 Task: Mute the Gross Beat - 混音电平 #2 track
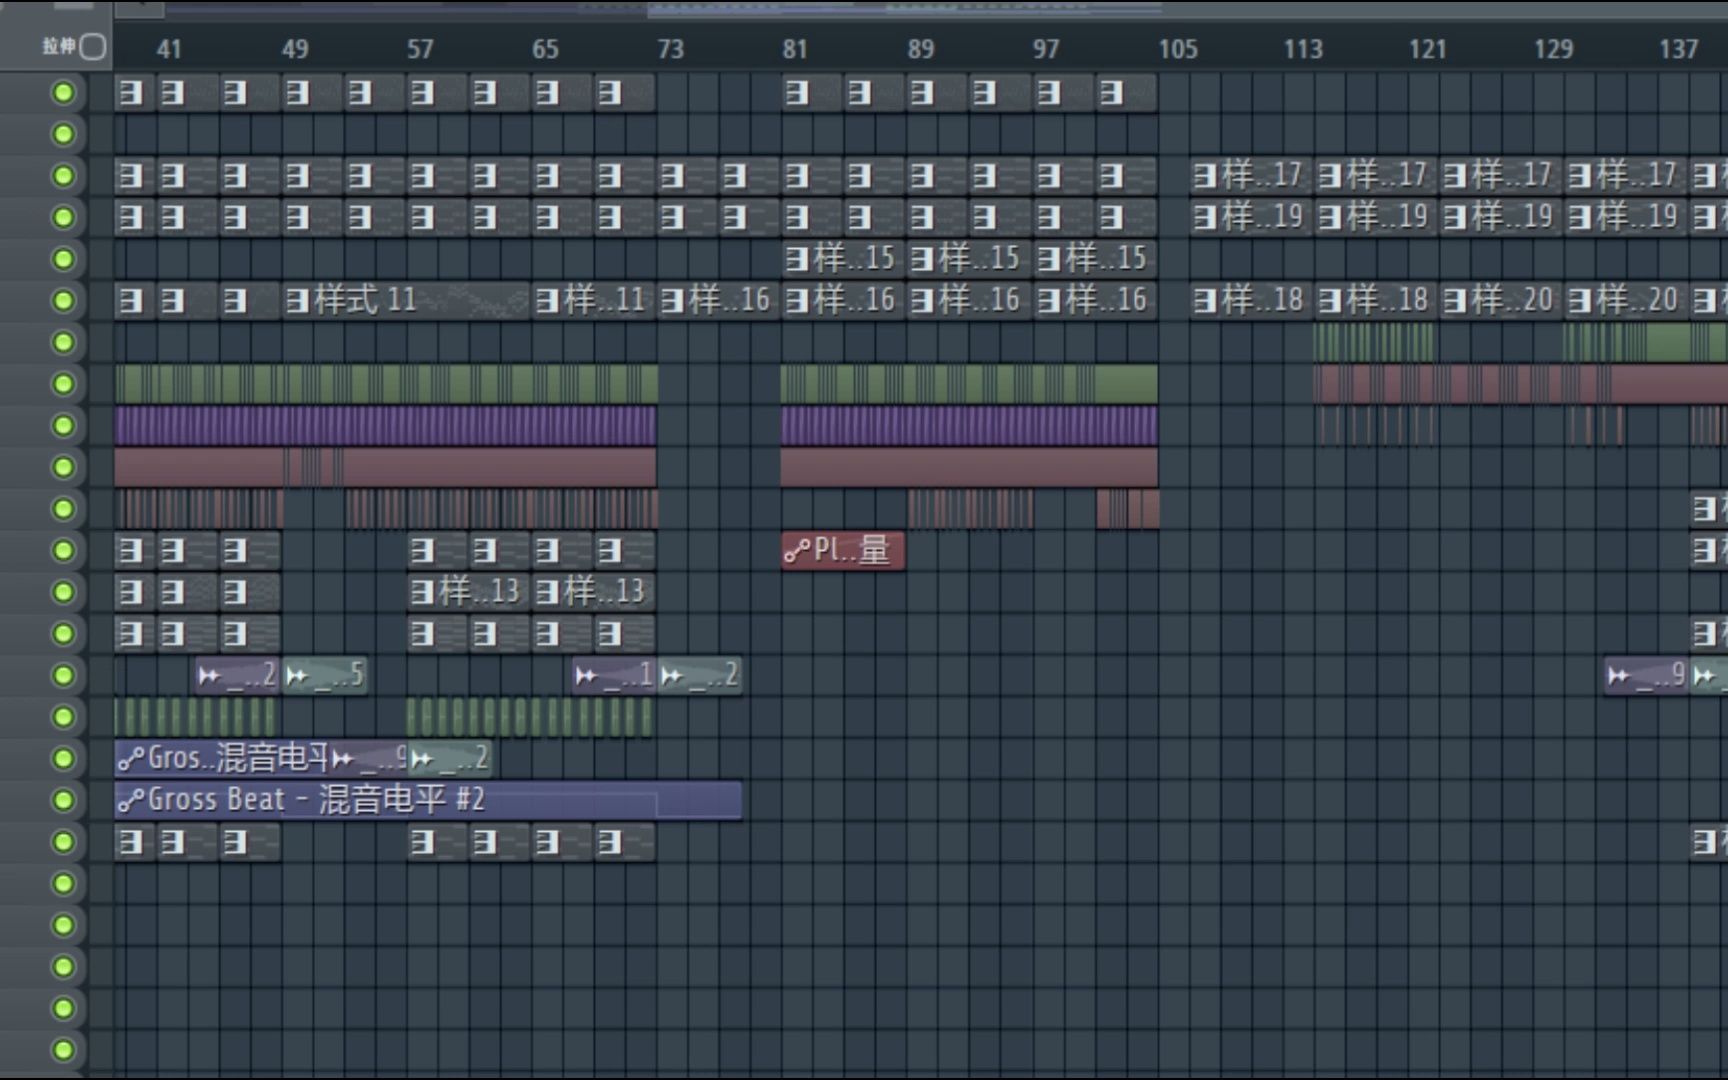click(63, 800)
